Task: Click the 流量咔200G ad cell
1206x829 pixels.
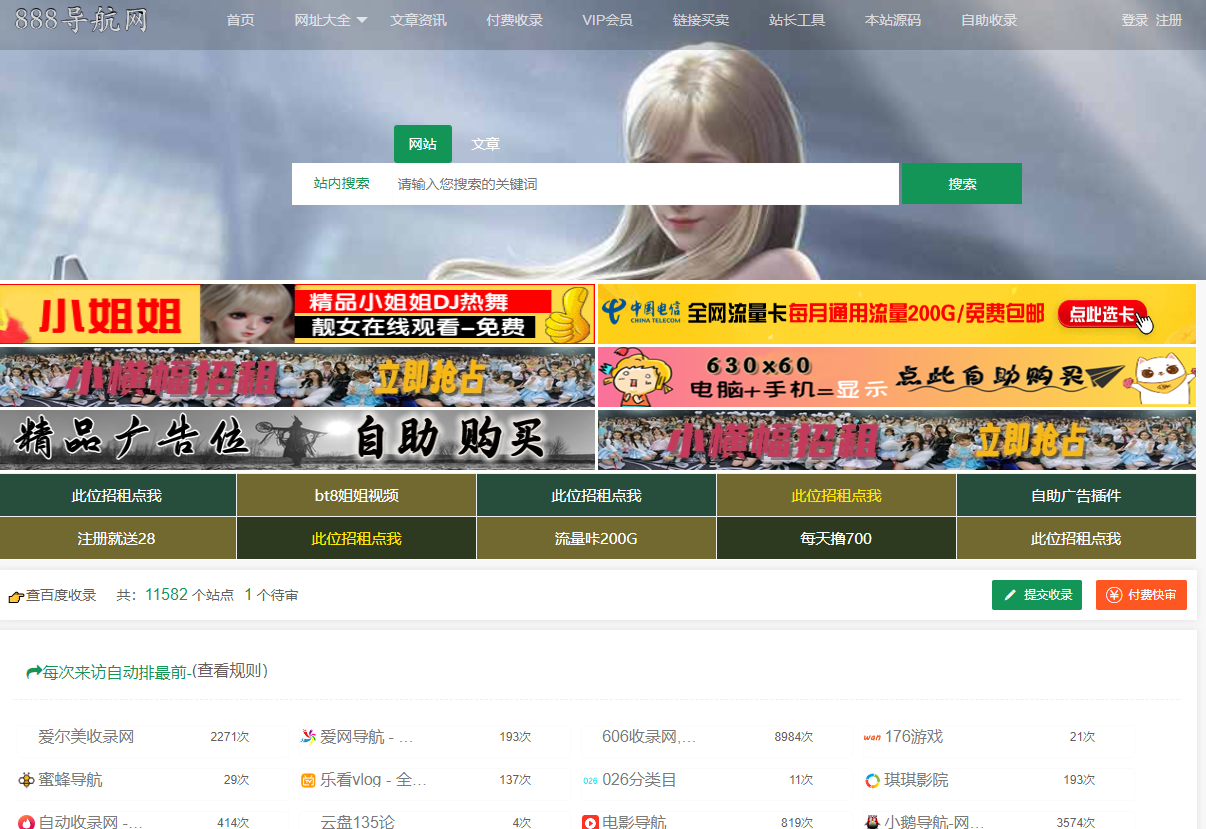Action: coord(596,538)
